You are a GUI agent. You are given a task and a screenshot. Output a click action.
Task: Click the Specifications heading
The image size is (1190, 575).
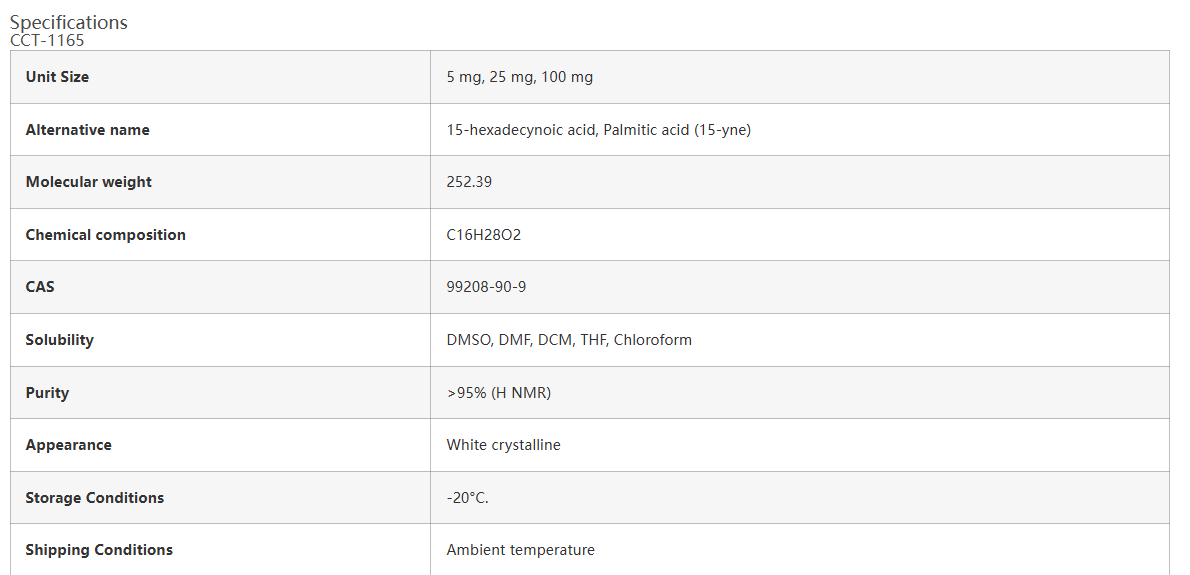[69, 22]
